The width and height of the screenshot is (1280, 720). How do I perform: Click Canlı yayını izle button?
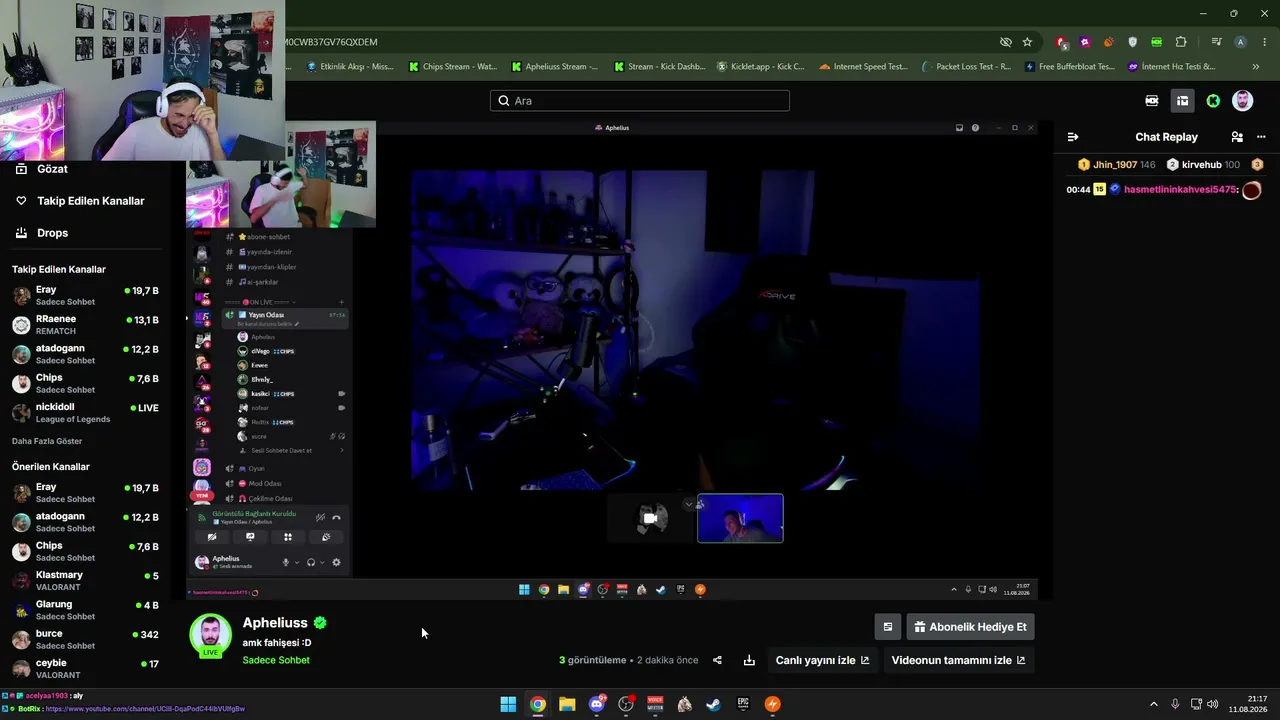point(822,660)
